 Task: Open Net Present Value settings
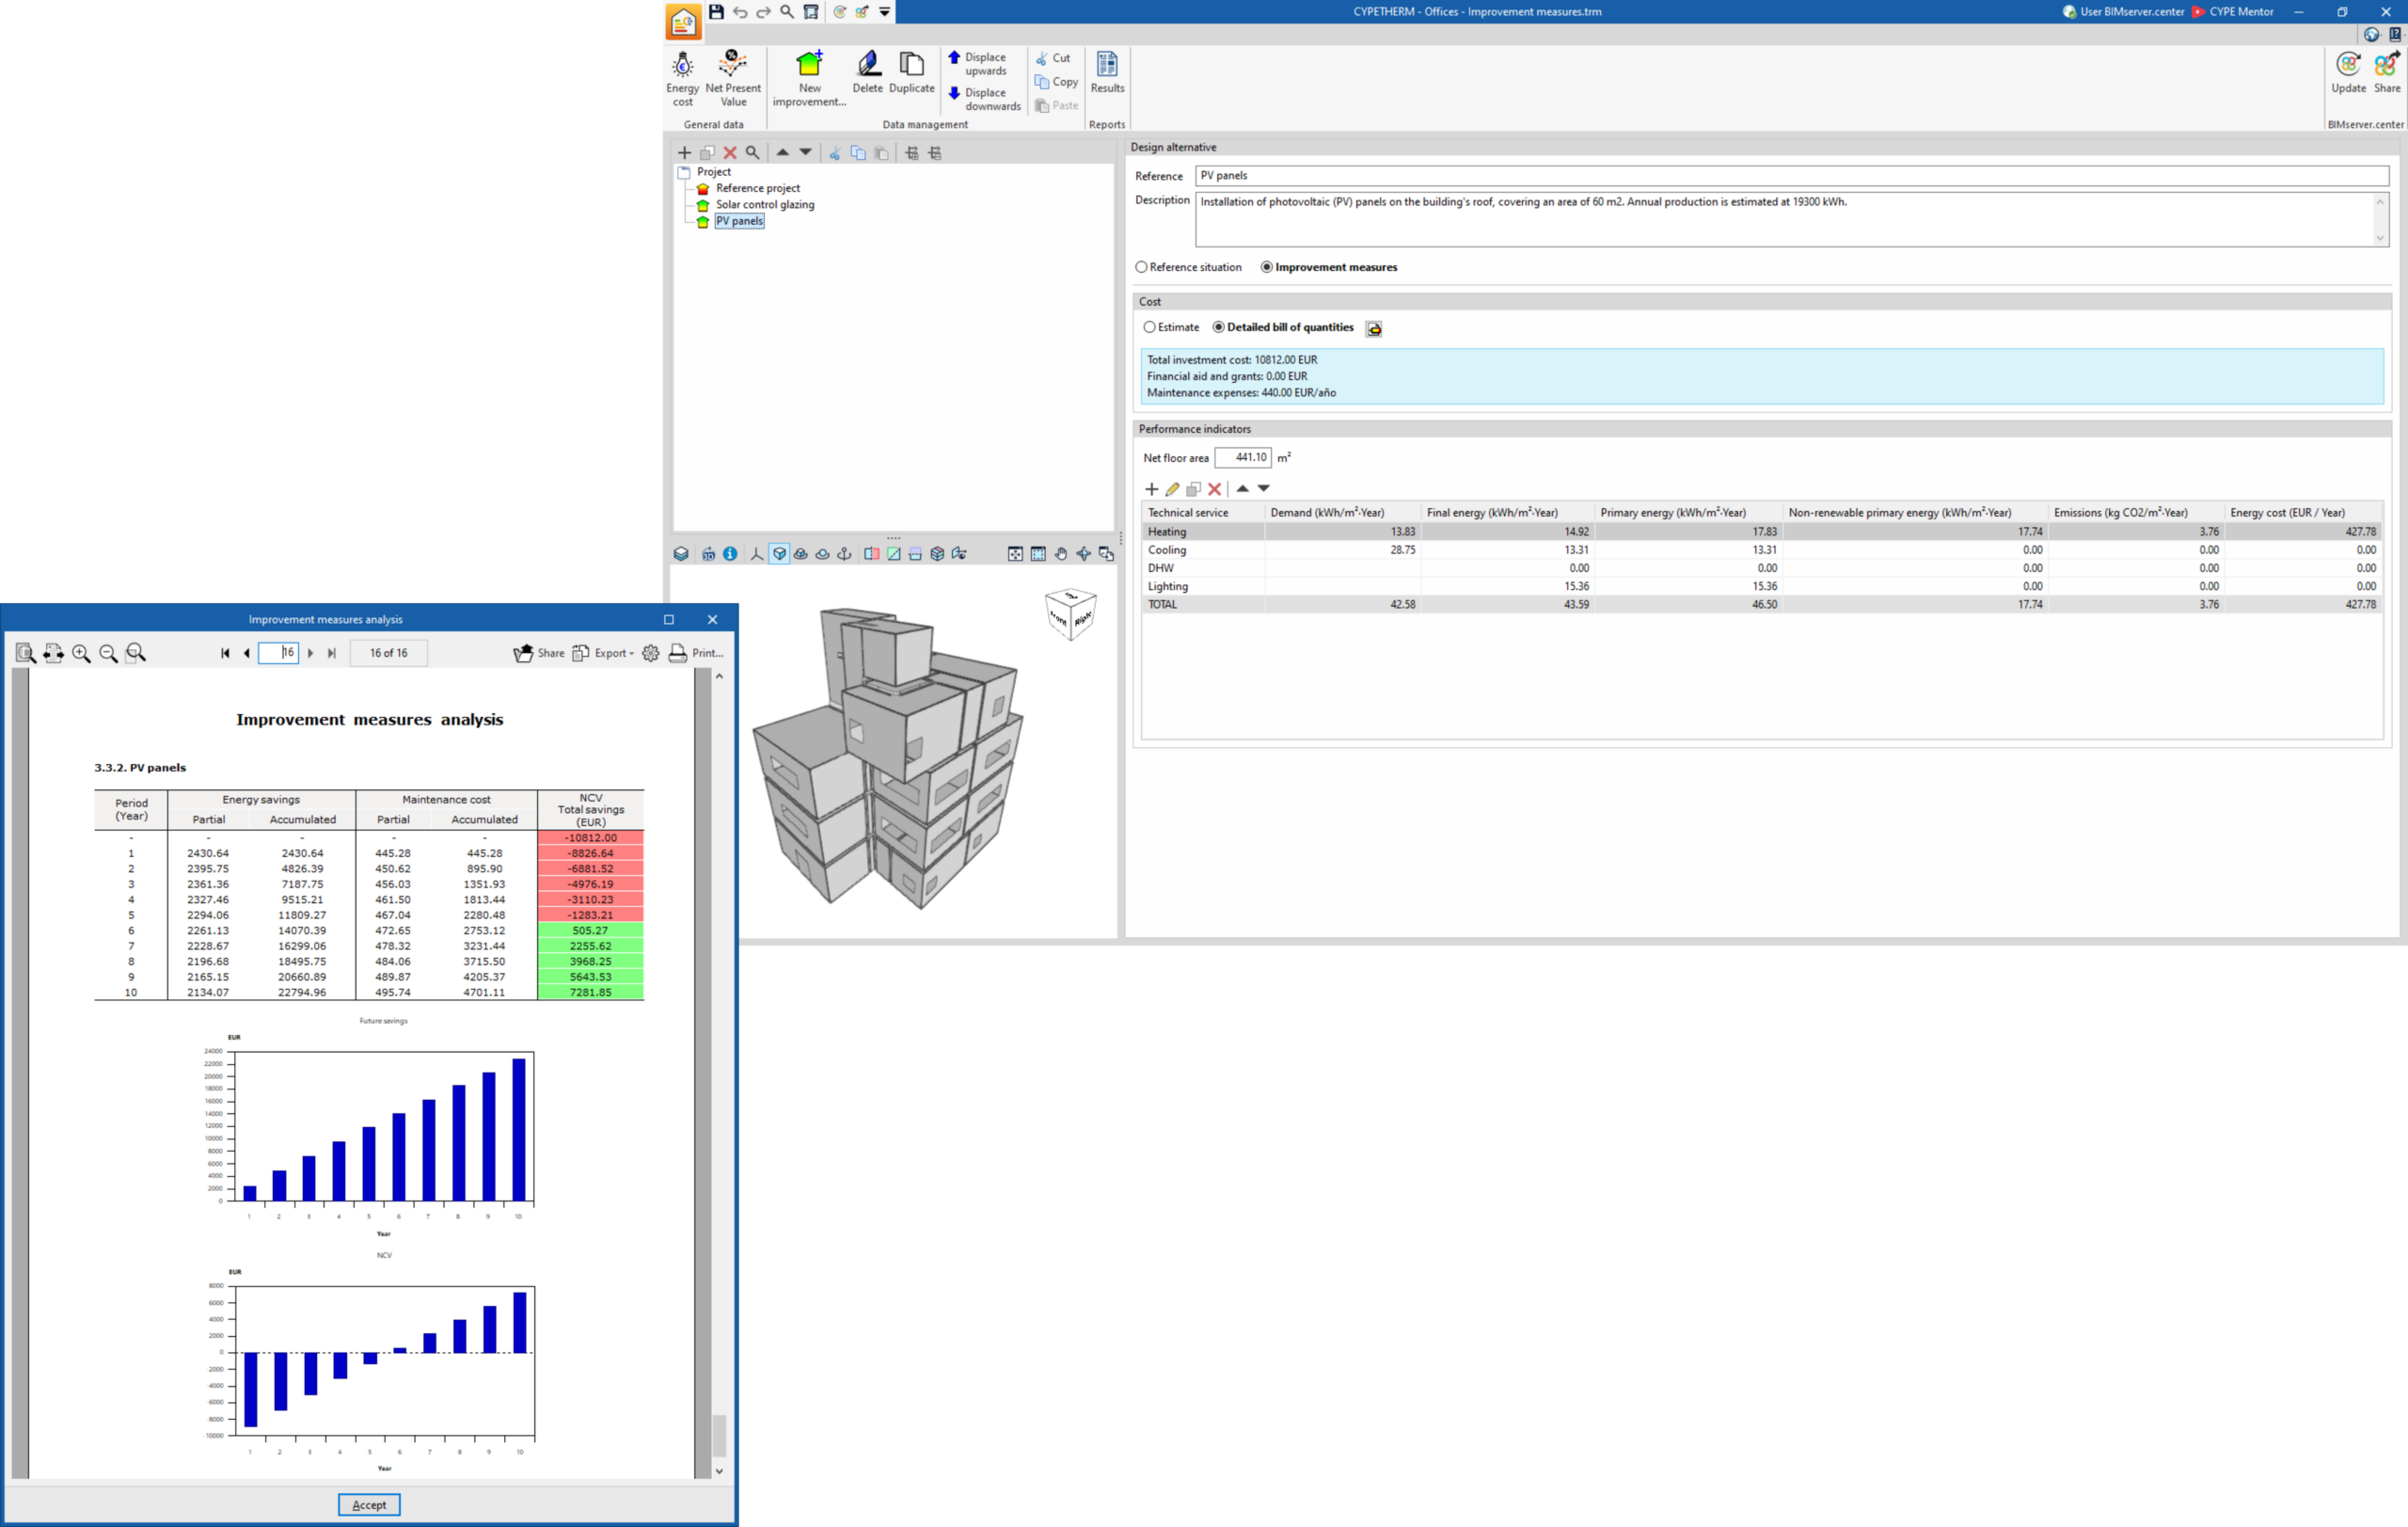coord(733,78)
